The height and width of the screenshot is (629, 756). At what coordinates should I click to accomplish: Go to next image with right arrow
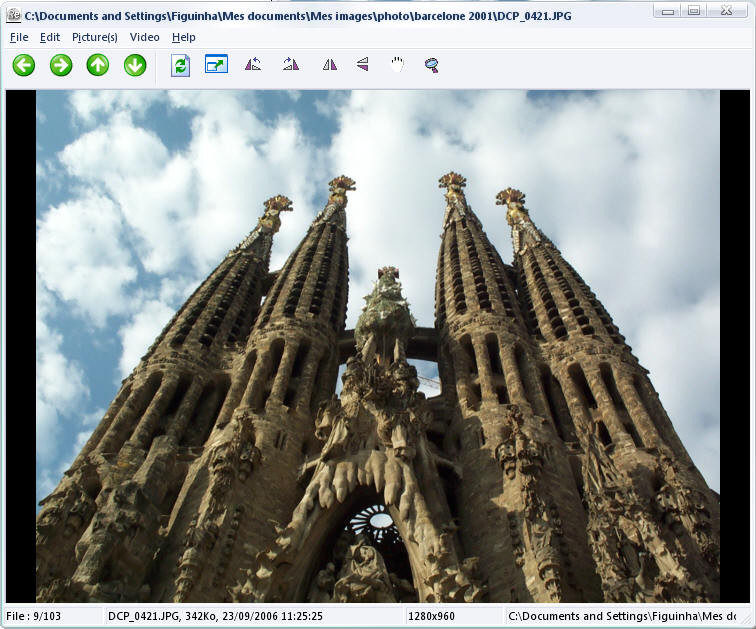click(x=61, y=65)
